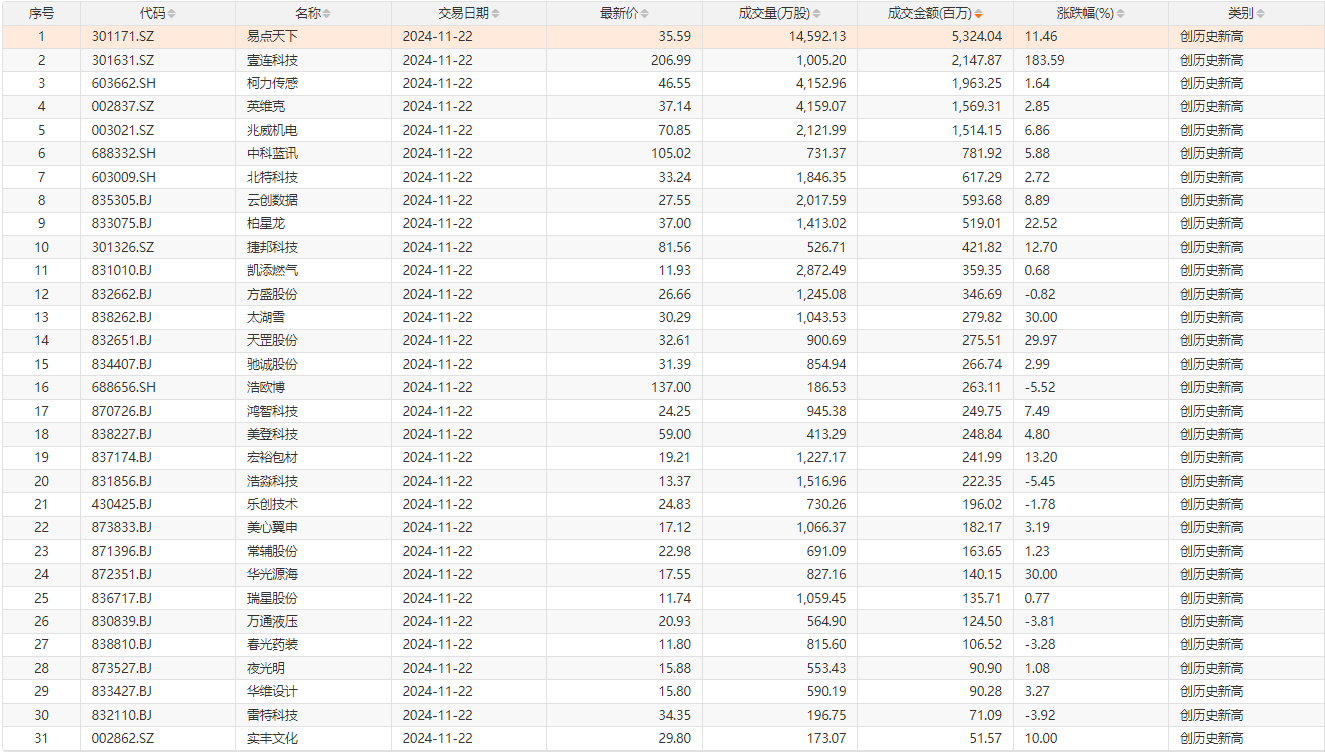The width and height of the screenshot is (1325, 752).
Task: Select 实丰文化 in the last row
Action: (272, 738)
